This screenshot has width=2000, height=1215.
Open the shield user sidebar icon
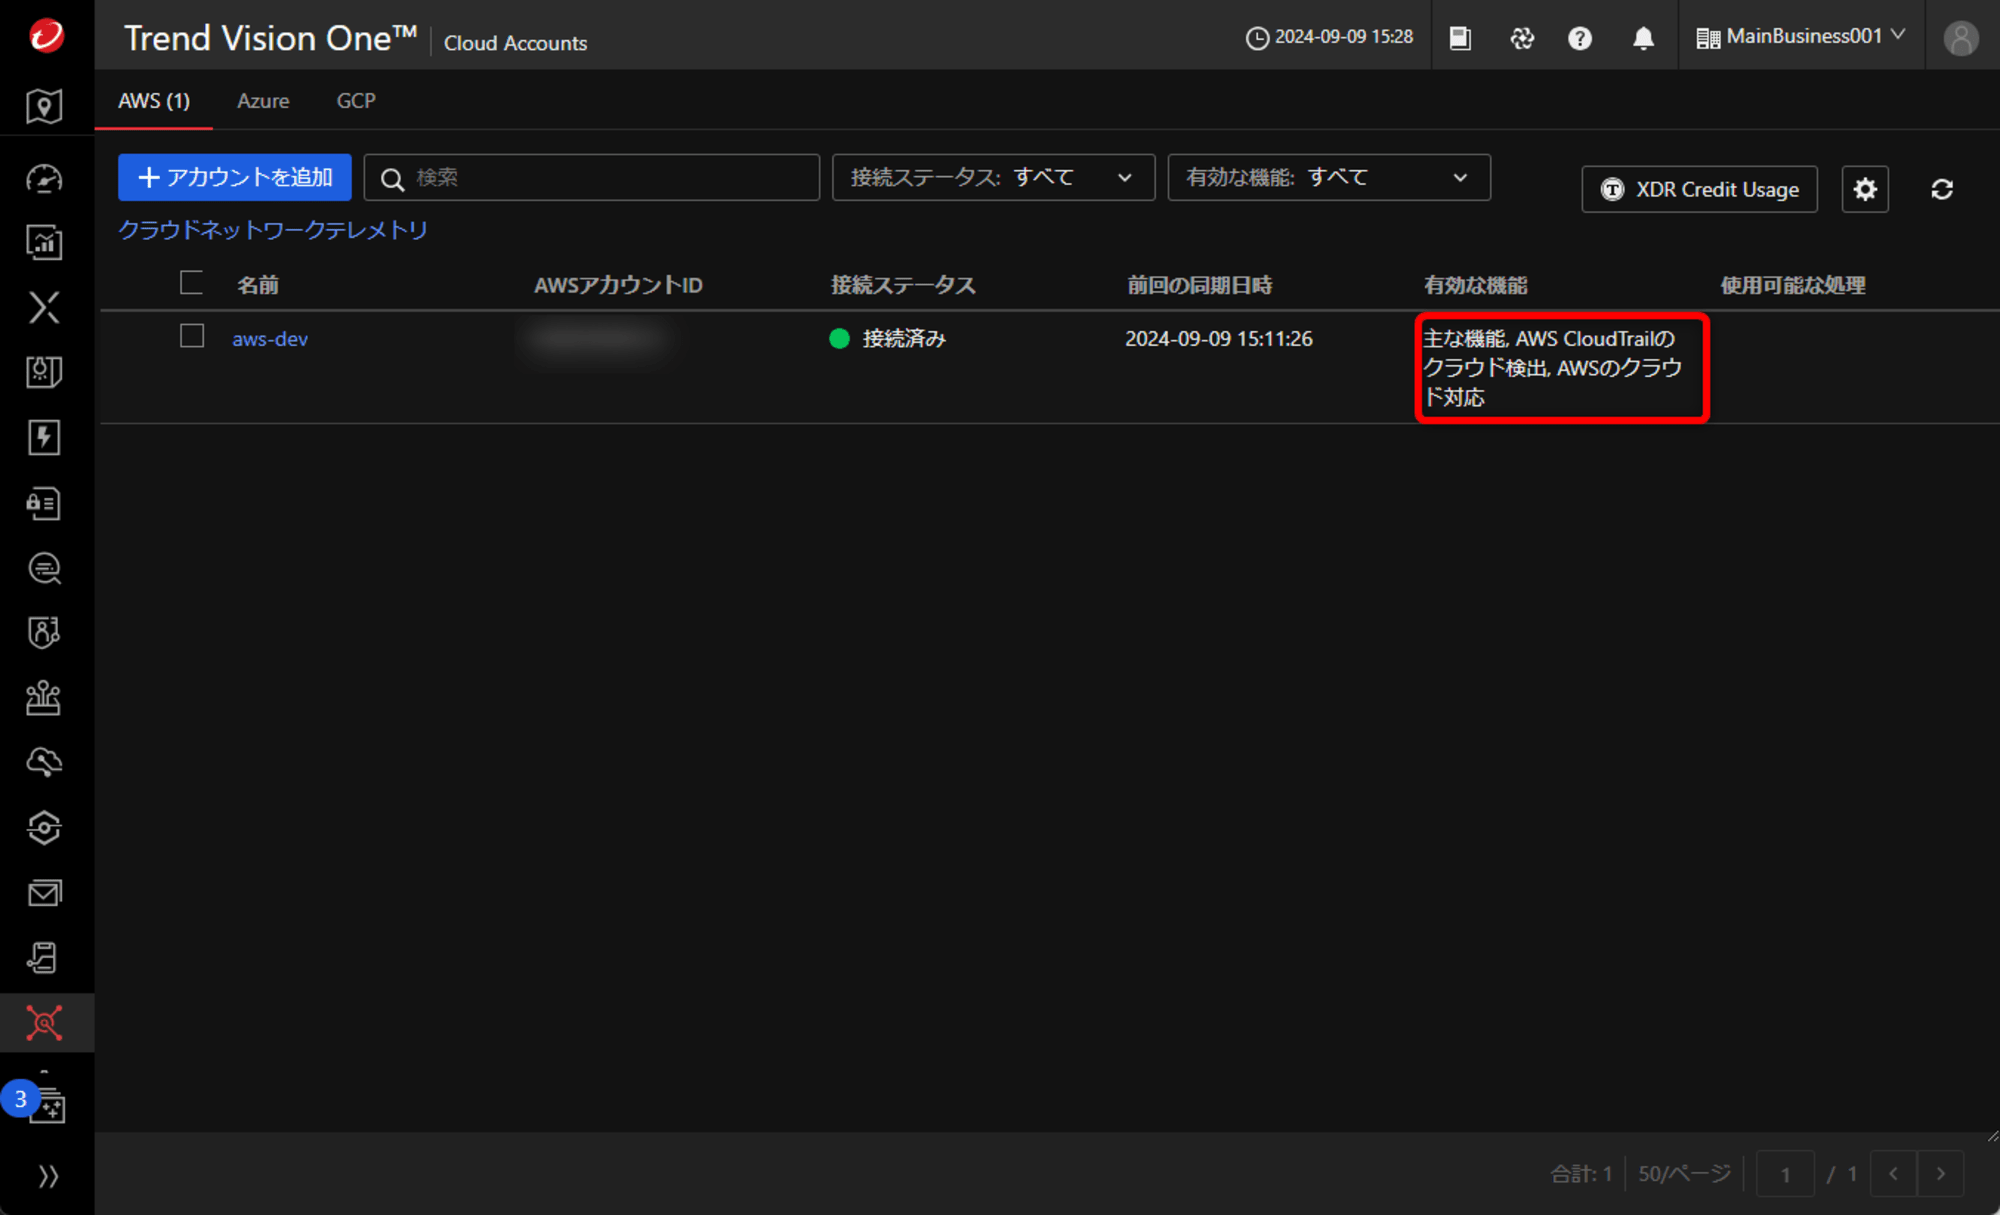coord(44,632)
